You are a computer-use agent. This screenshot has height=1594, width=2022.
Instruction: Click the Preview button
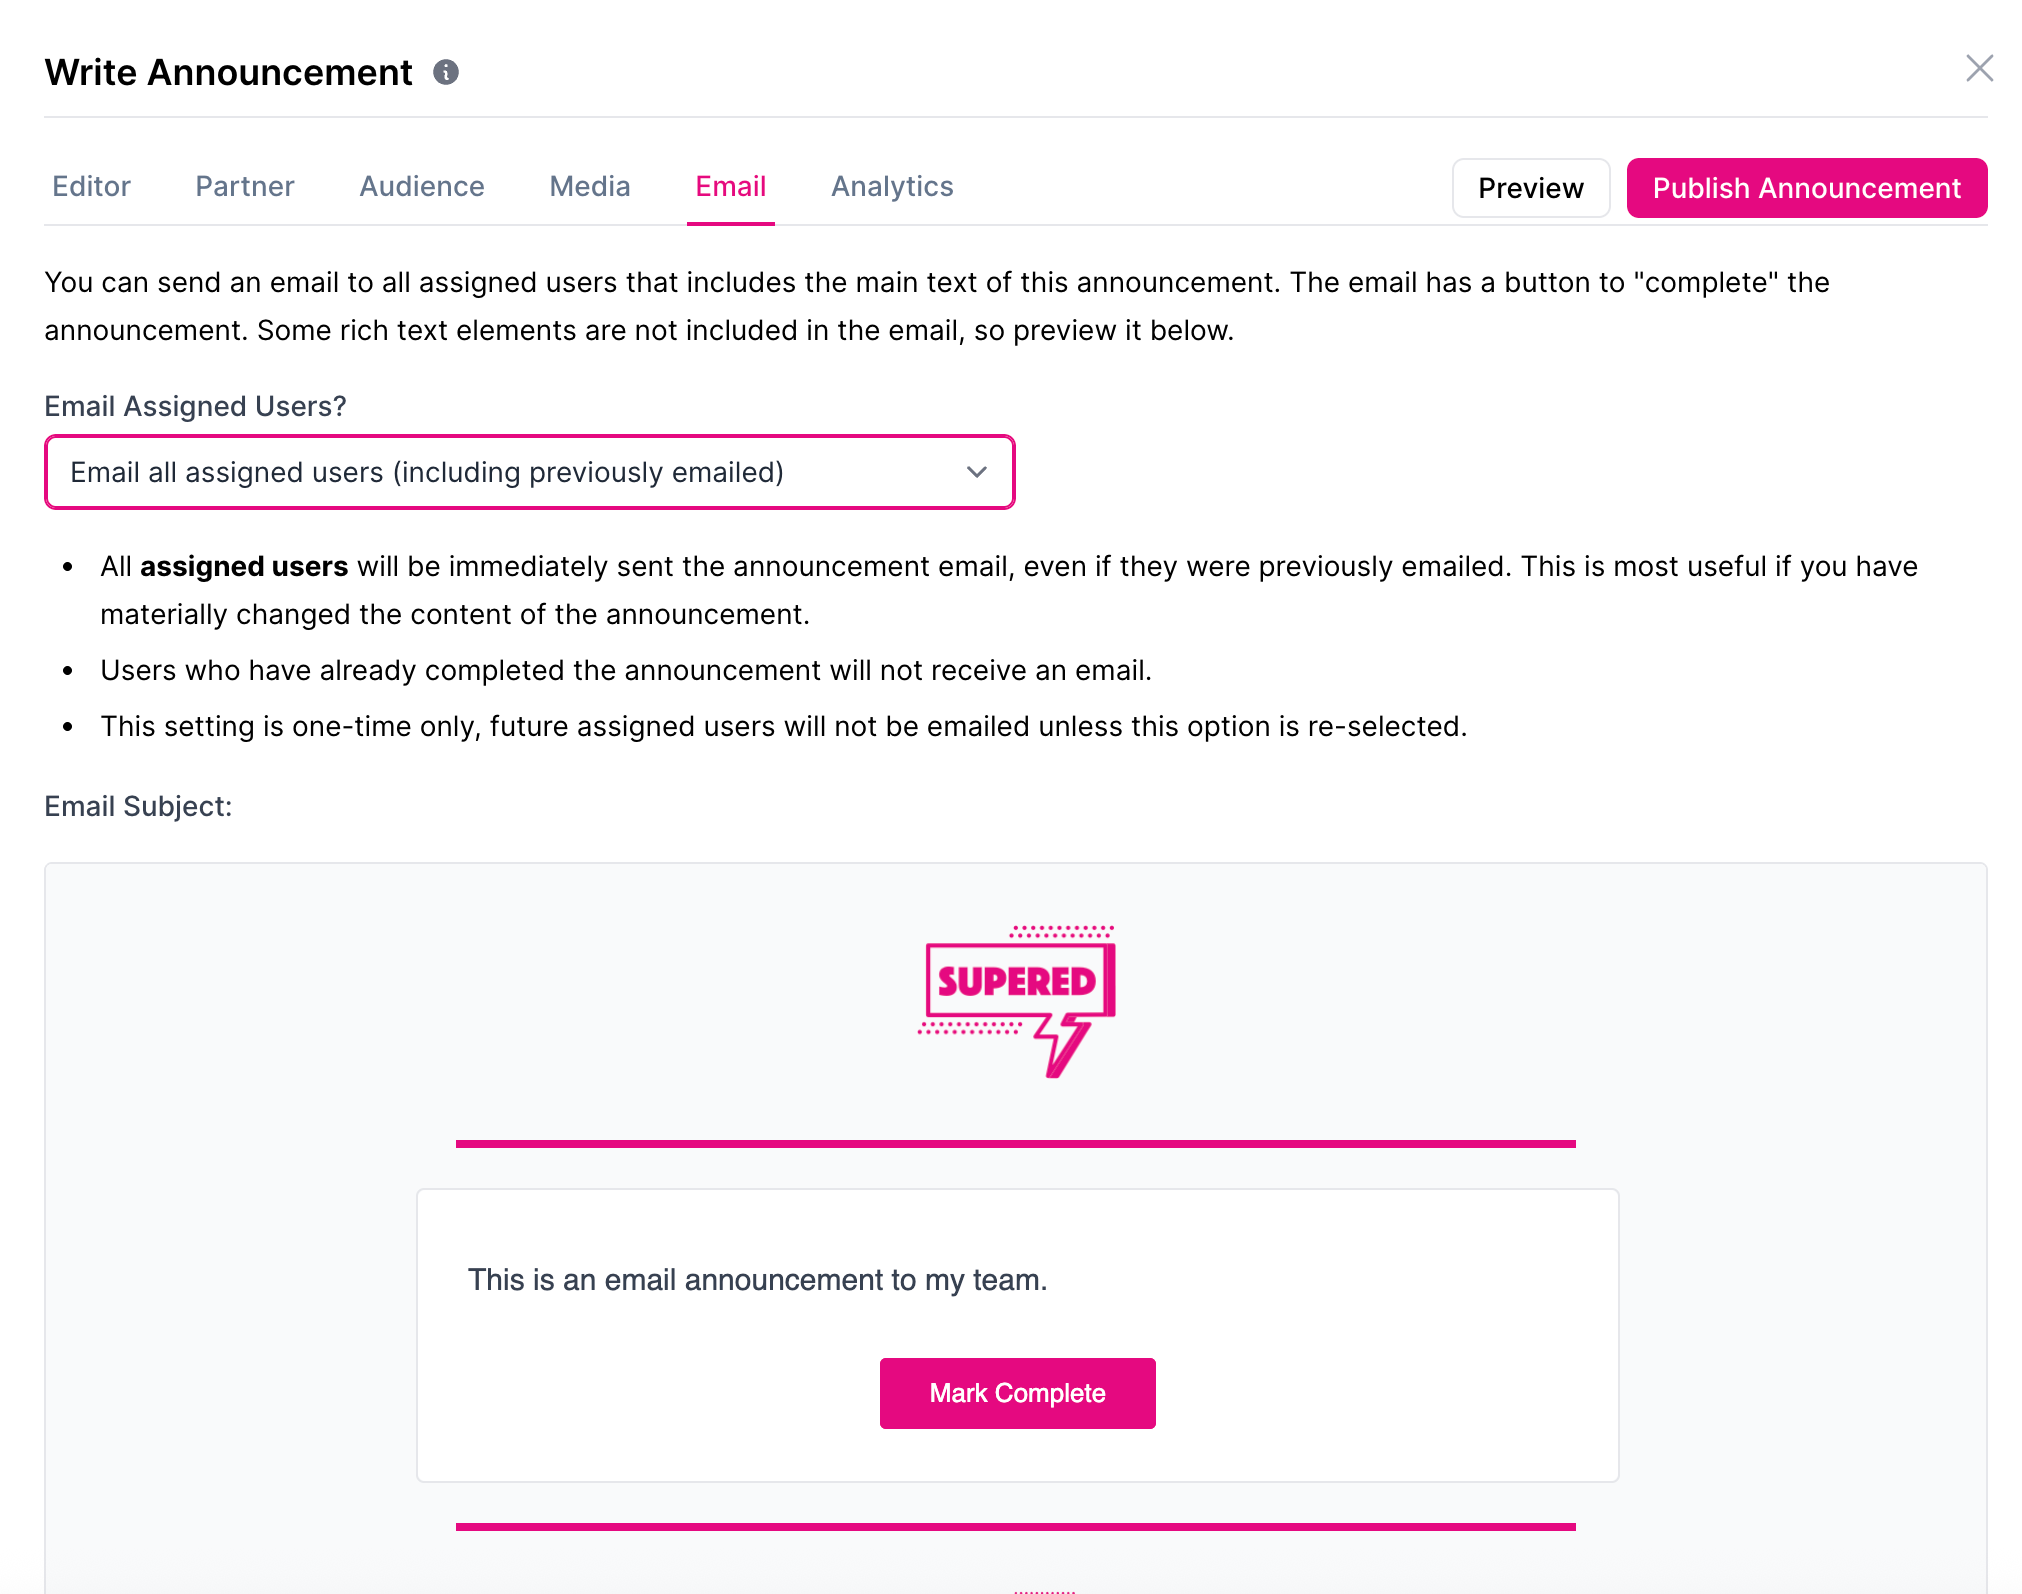point(1531,188)
